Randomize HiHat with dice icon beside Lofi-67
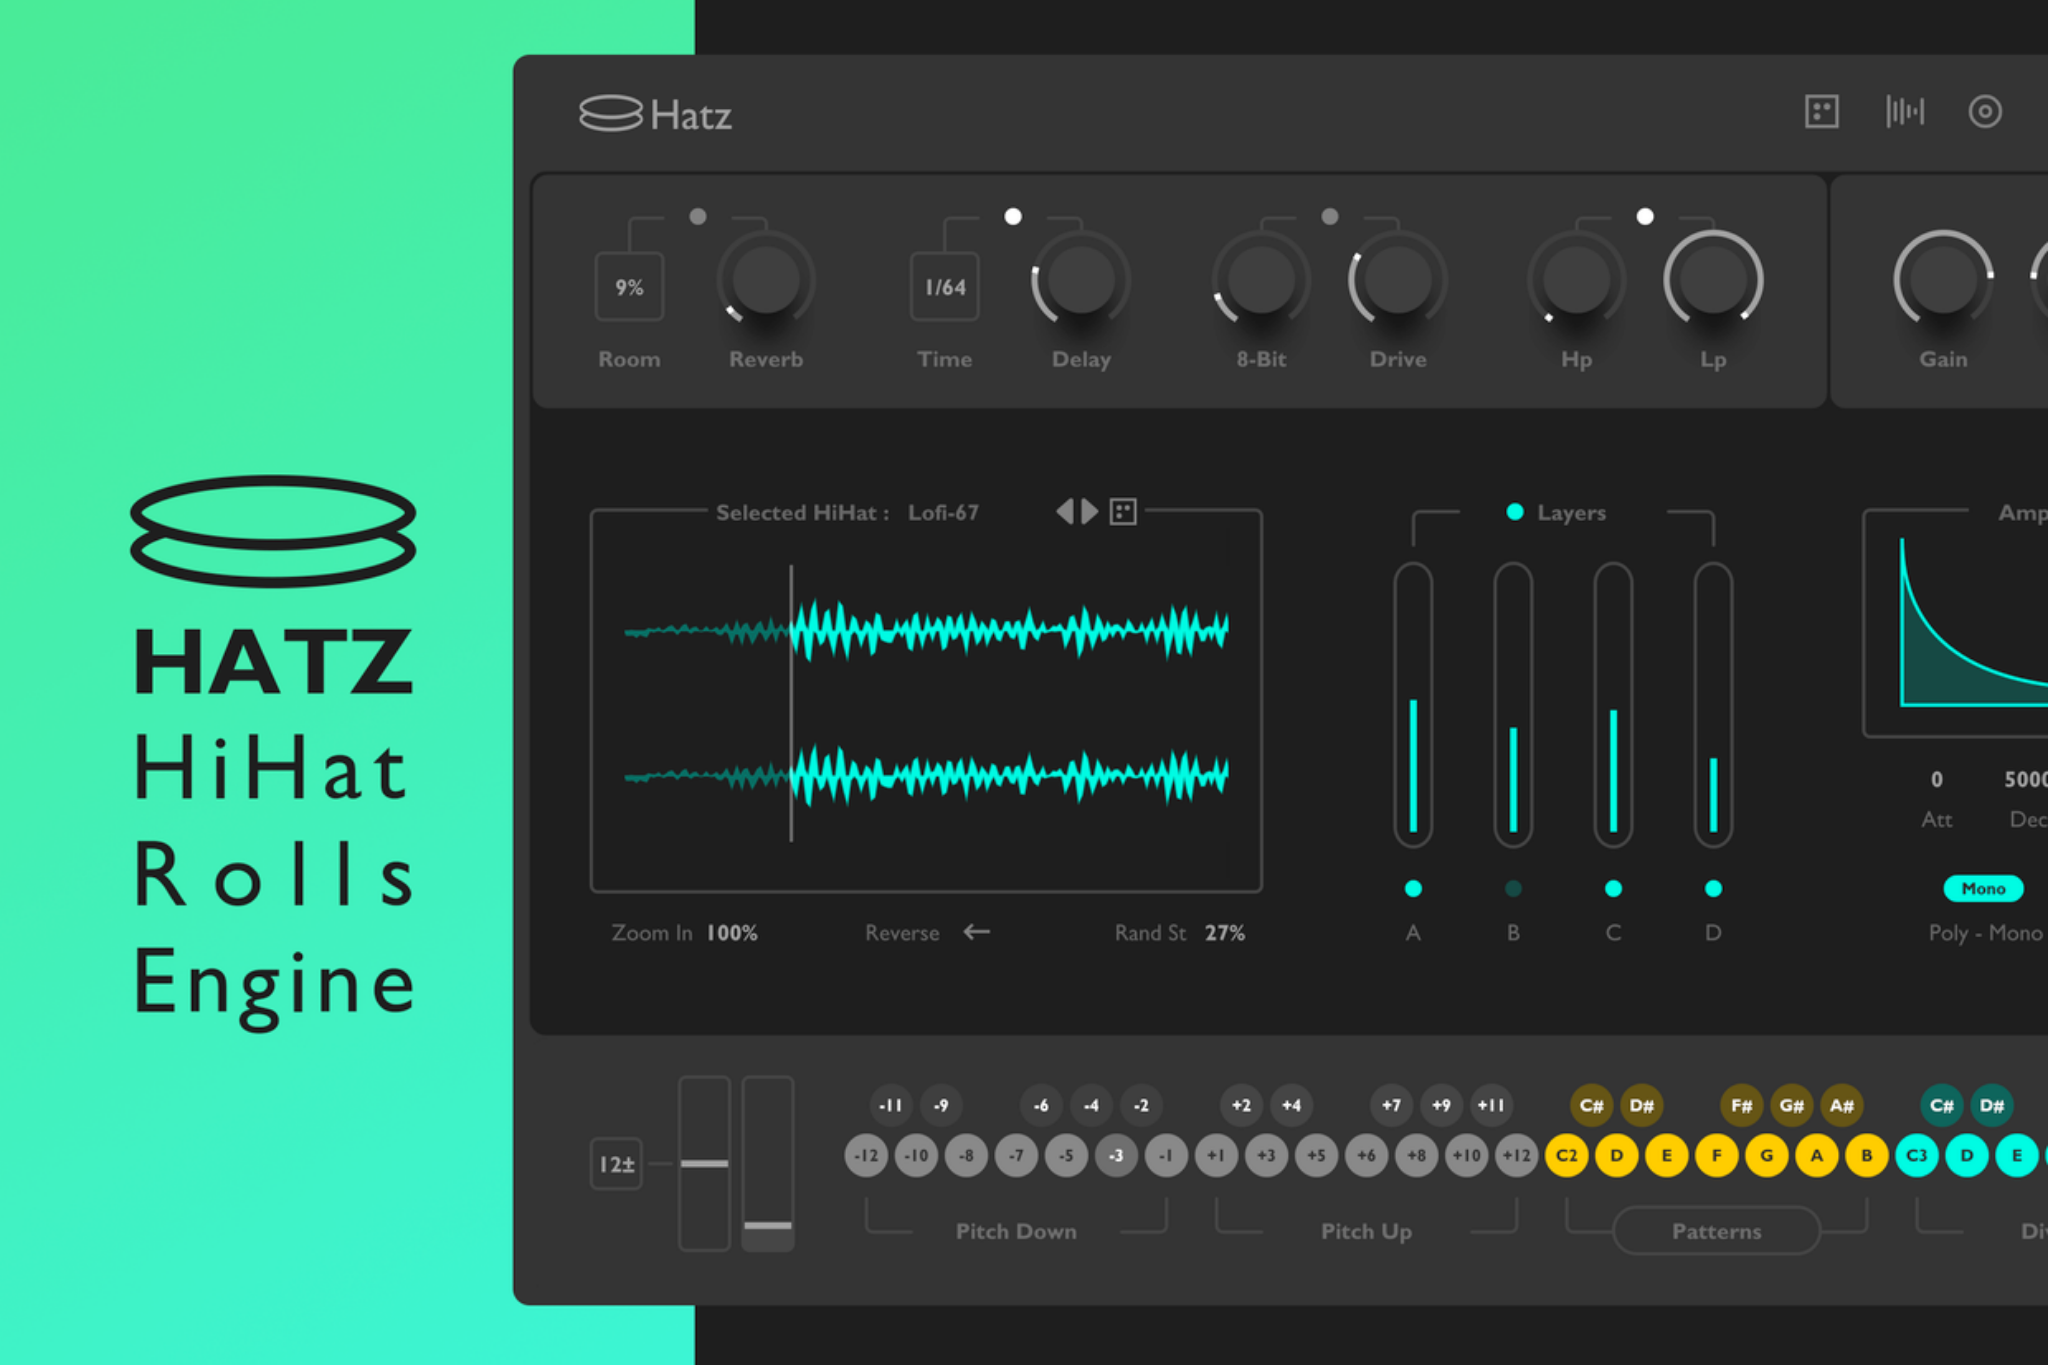The image size is (2048, 1365). tap(1123, 512)
